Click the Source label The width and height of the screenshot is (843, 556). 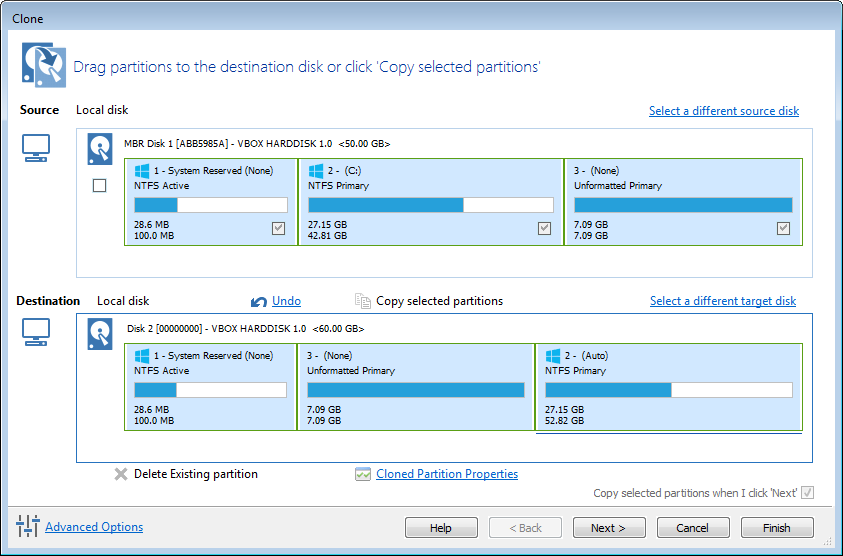click(x=39, y=110)
